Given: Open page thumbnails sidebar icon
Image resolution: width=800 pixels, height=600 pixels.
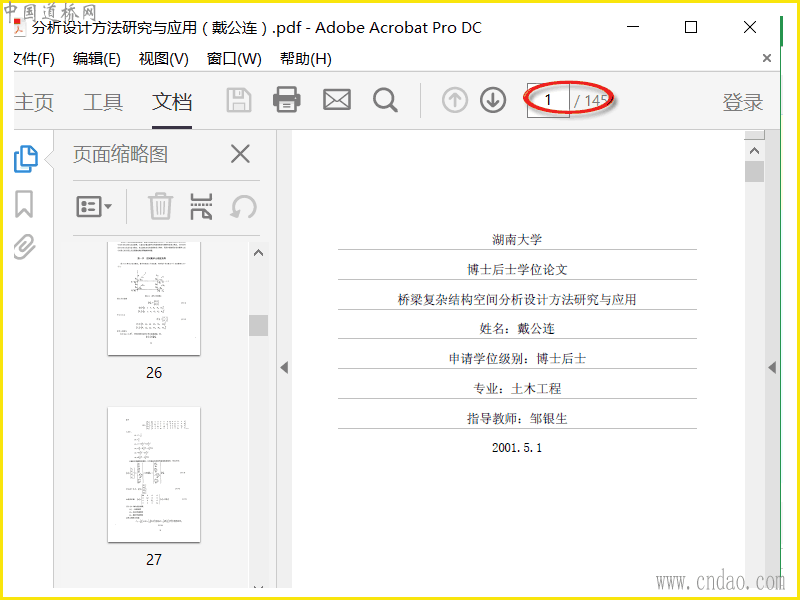Looking at the screenshot, I should coord(26,159).
